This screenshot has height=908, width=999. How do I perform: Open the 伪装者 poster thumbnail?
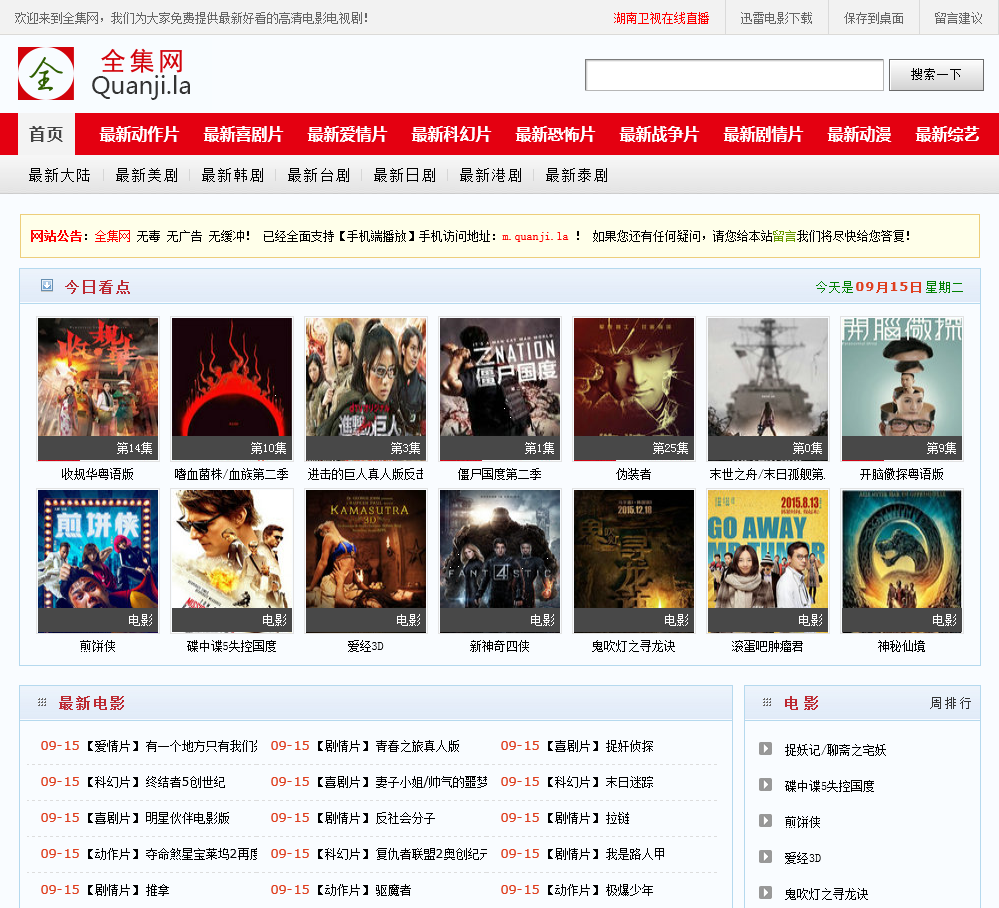pos(634,389)
